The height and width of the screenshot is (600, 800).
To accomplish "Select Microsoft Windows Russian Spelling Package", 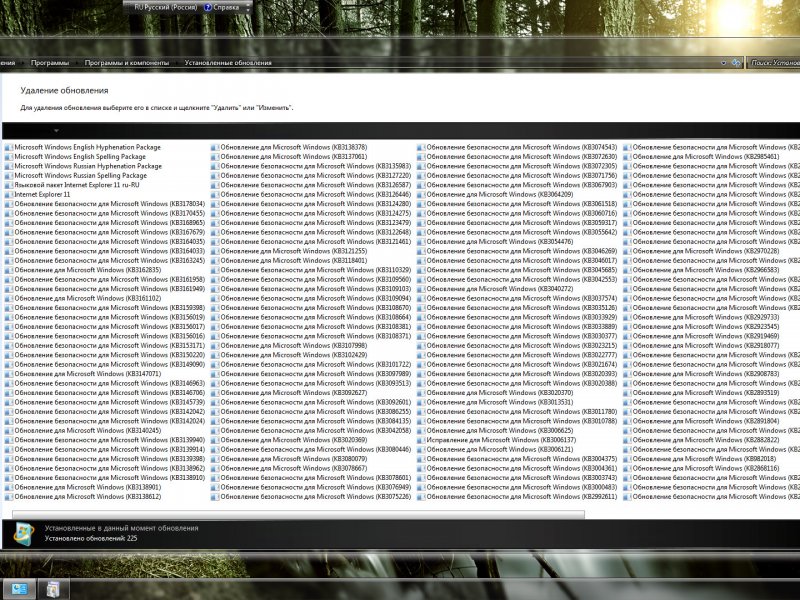I will [81, 176].
